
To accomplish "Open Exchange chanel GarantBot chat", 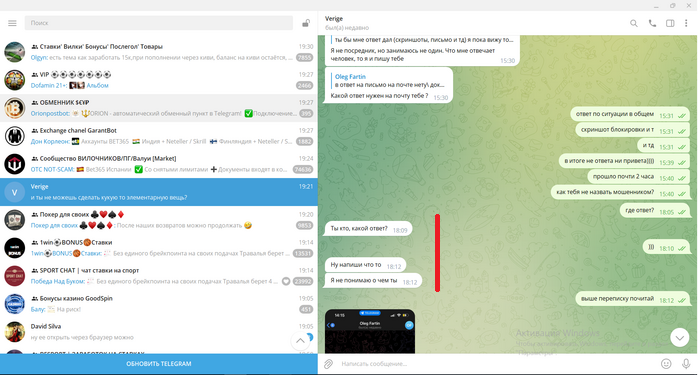I will [x=158, y=136].
